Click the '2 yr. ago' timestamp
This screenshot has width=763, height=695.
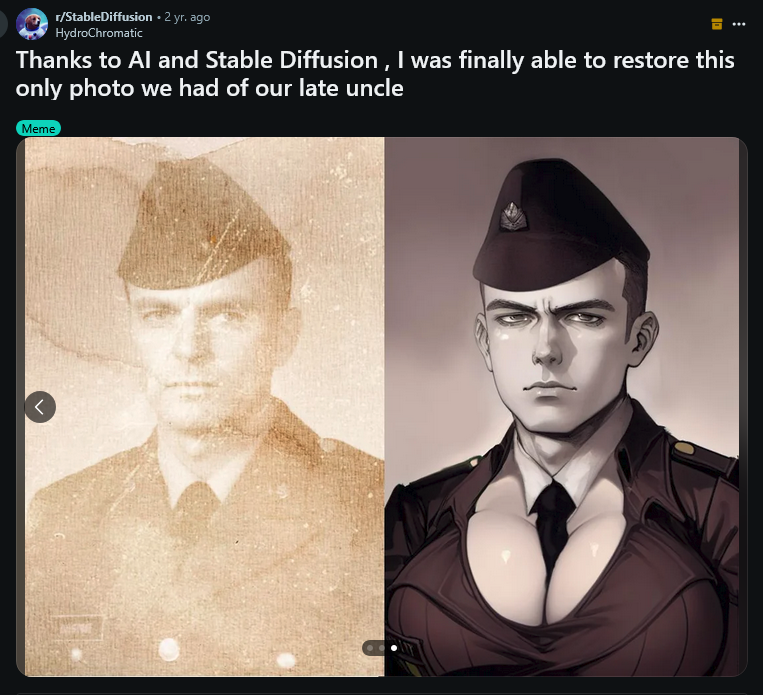(x=187, y=17)
